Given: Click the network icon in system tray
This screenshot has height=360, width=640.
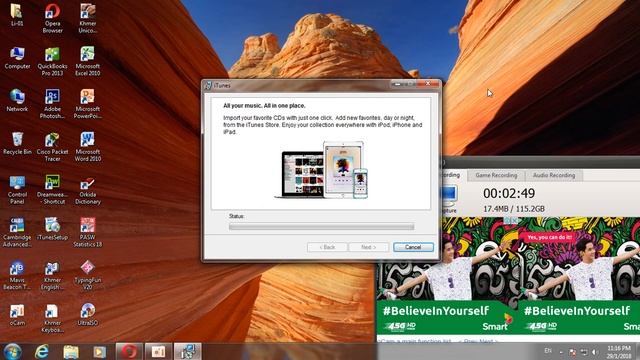Looking at the screenshot, I should [584, 352].
